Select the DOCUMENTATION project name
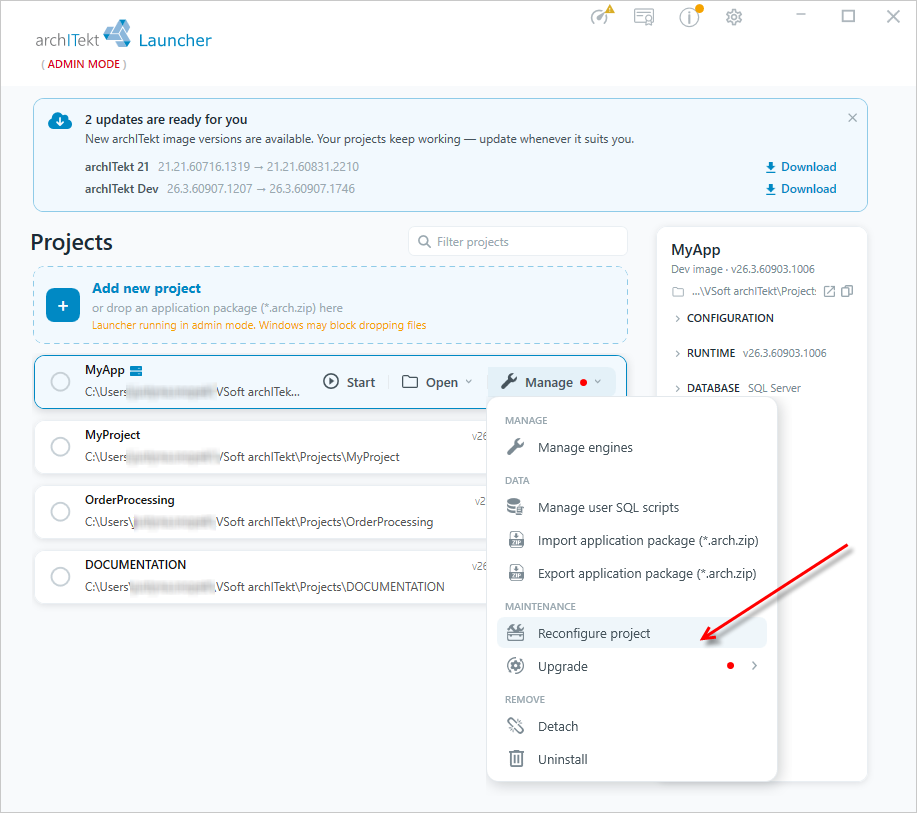This screenshot has height=813, width=917. point(136,565)
